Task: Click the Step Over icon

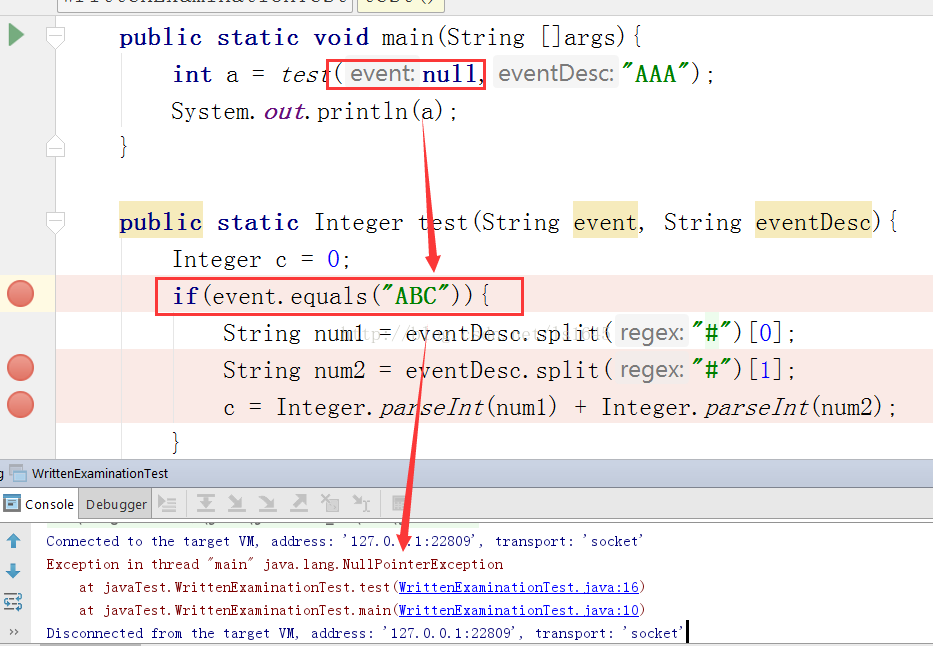Action: 206,503
